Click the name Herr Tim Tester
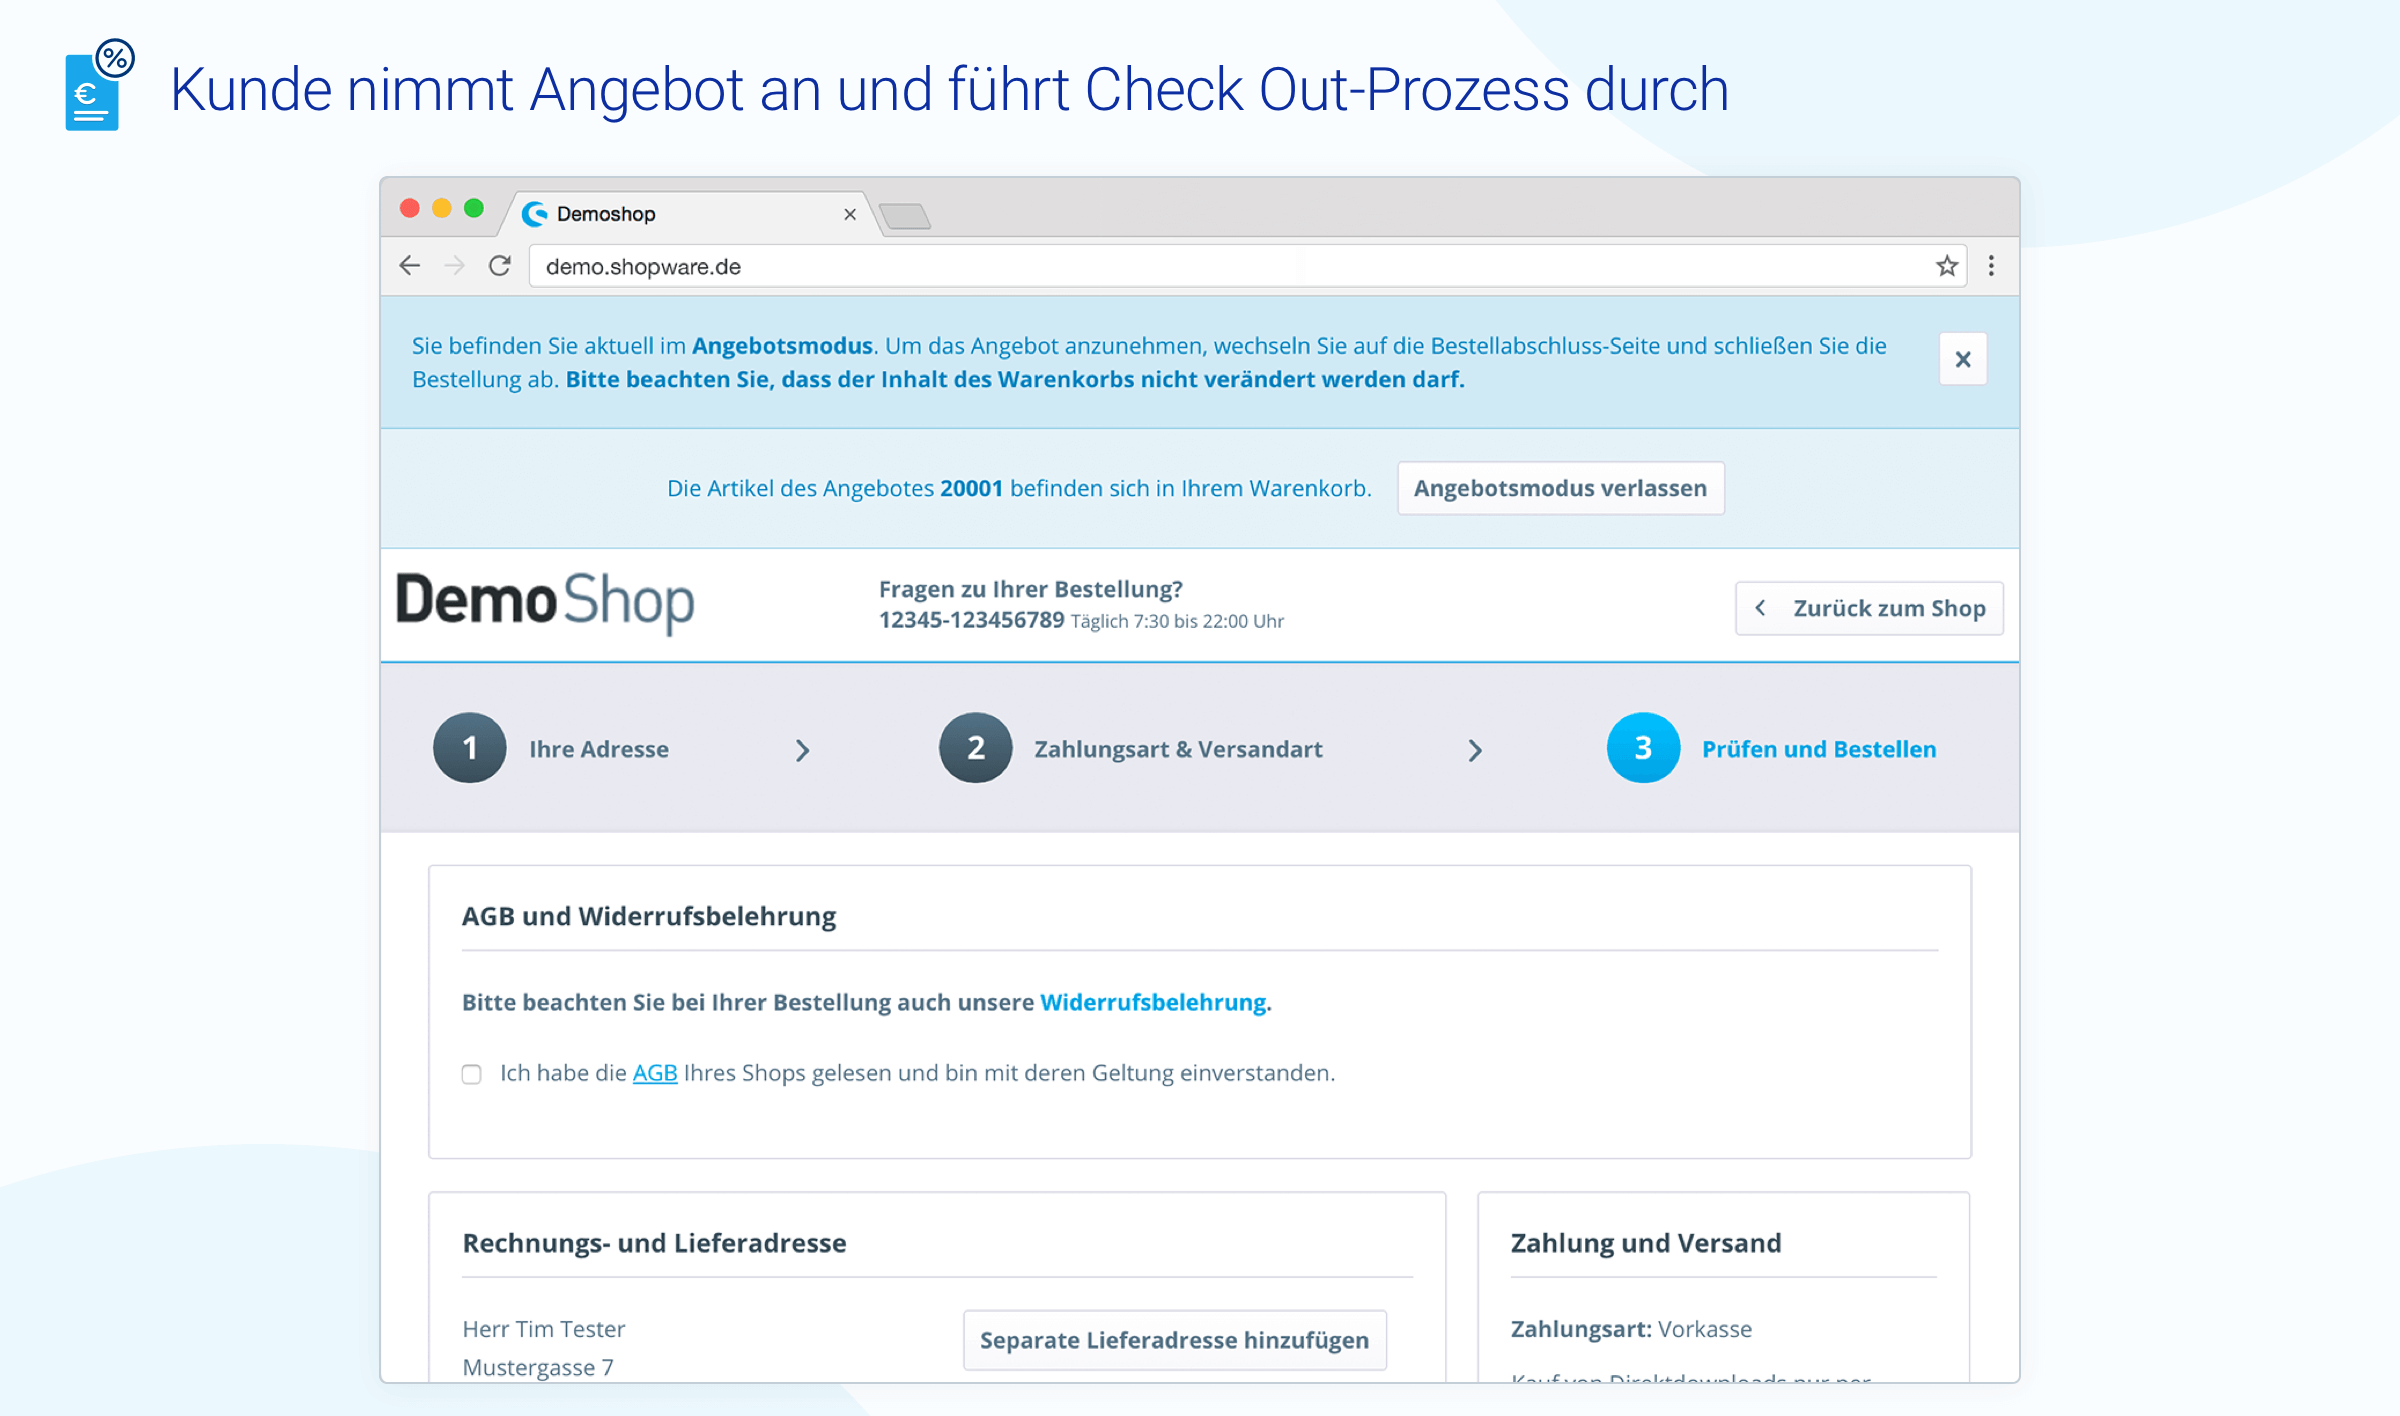 [544, 1329]
